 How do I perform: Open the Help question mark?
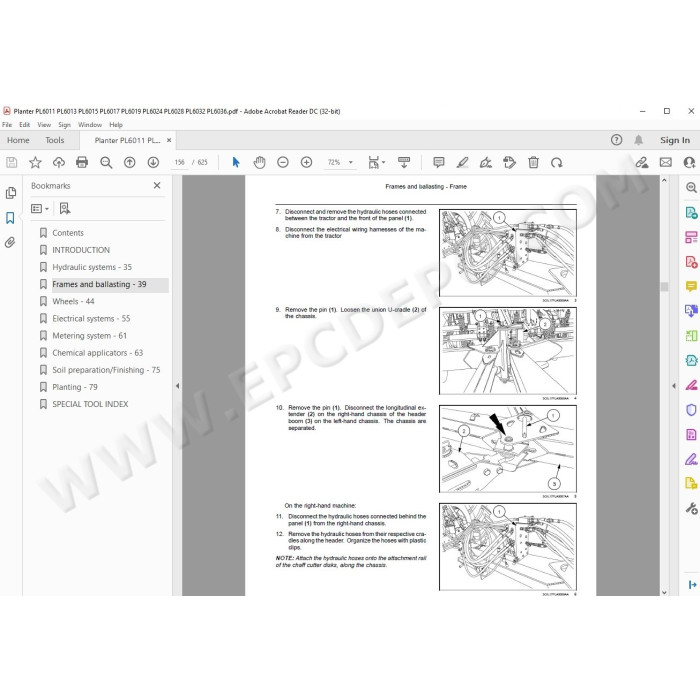pos(617,140)
